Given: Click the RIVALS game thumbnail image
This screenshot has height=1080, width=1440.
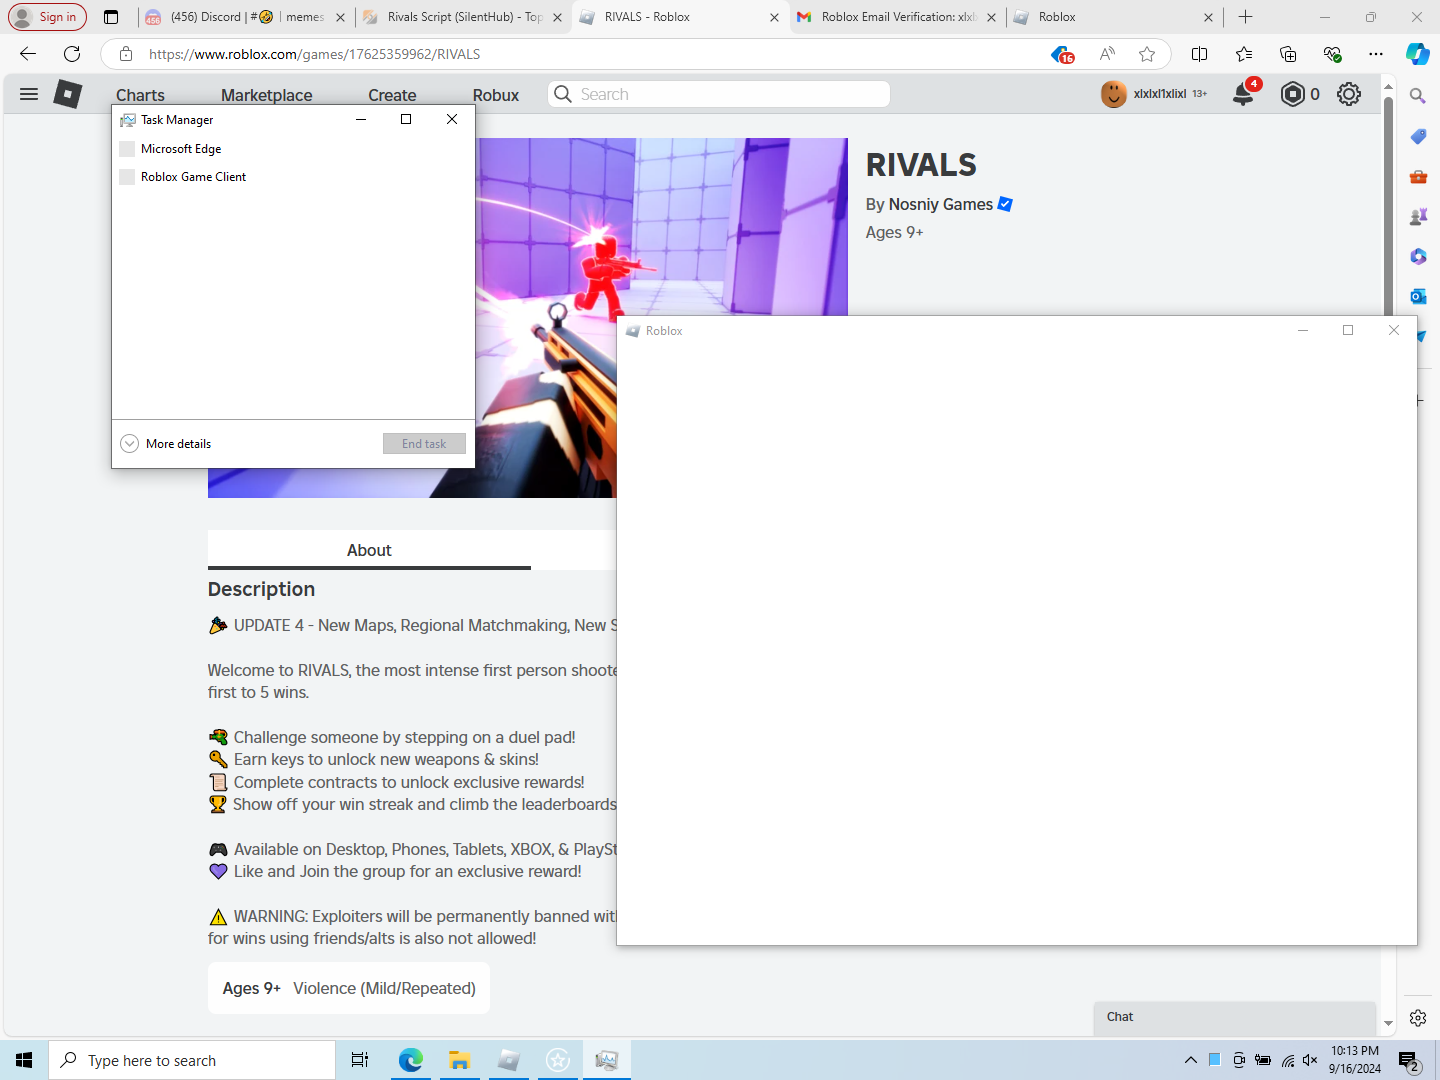Looking at the screenshot, I should point(528,318).
